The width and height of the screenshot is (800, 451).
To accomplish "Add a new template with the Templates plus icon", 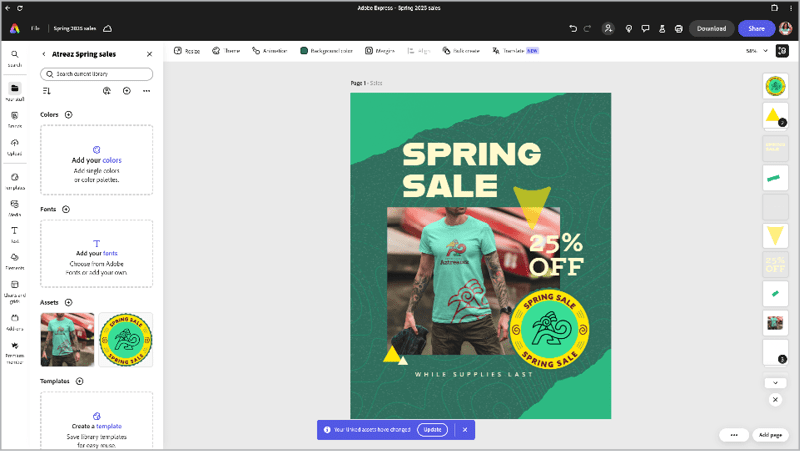I will pyautogui.click(x=80, y=381).
